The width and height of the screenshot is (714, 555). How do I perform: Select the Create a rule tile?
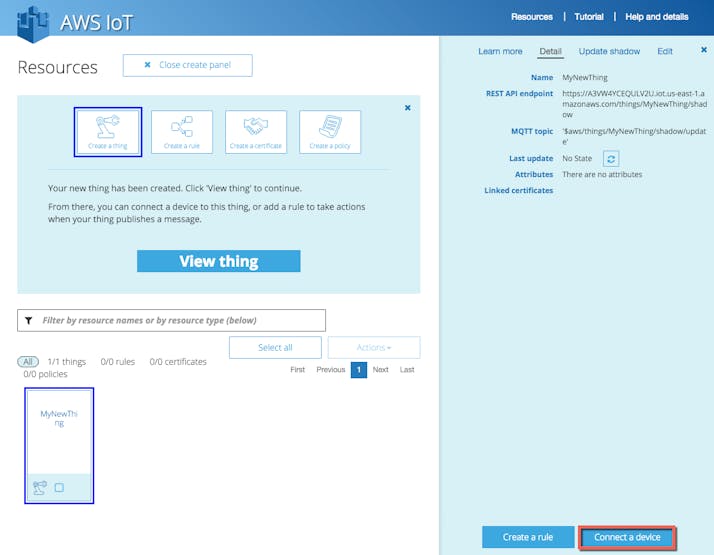click(182, 132)
